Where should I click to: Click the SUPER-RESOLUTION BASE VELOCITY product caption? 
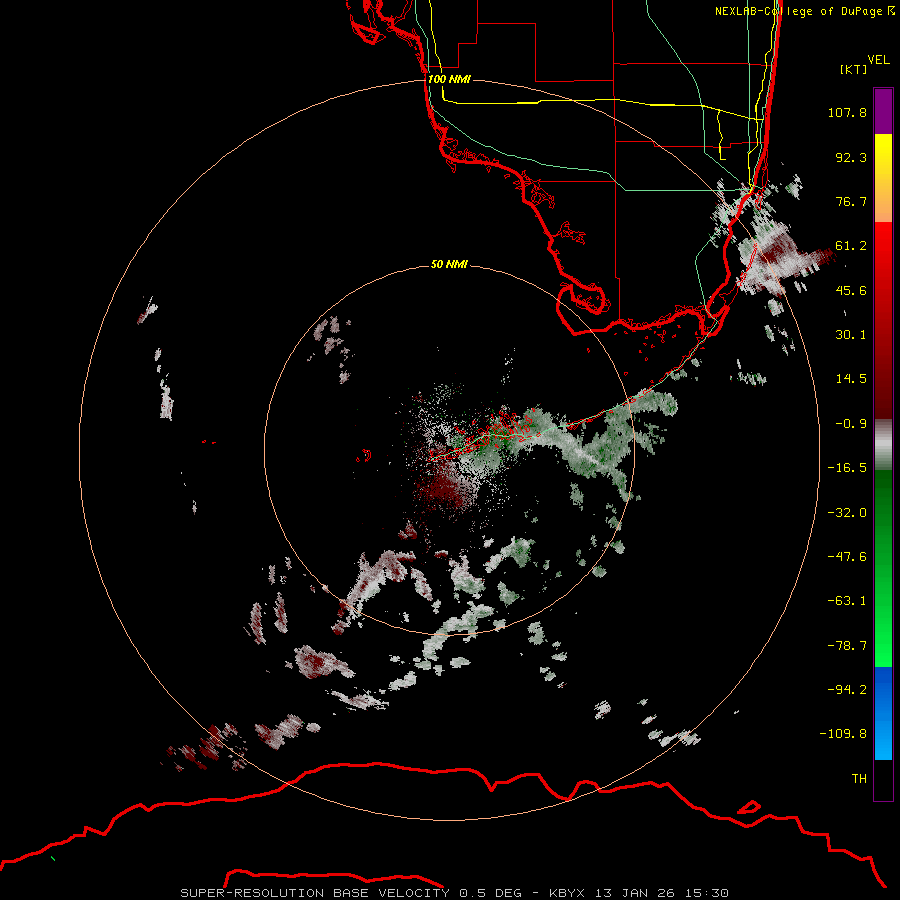click(x=455, y=893)
